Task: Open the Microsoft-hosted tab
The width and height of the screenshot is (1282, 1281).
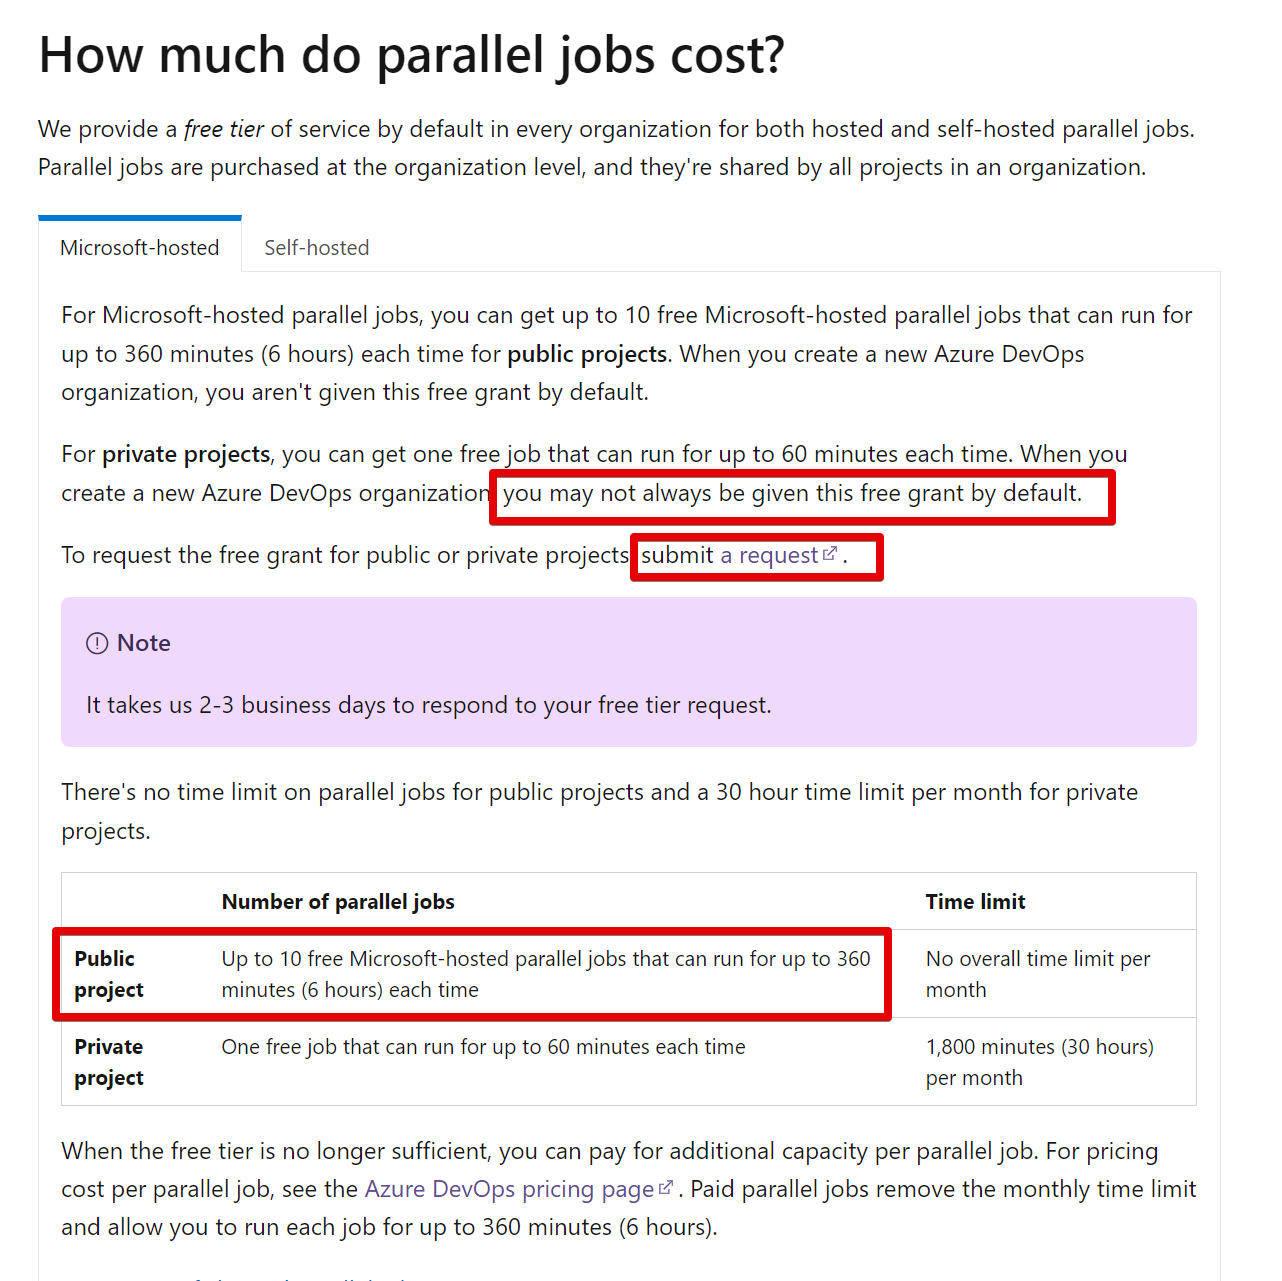Action: point(139,248)
